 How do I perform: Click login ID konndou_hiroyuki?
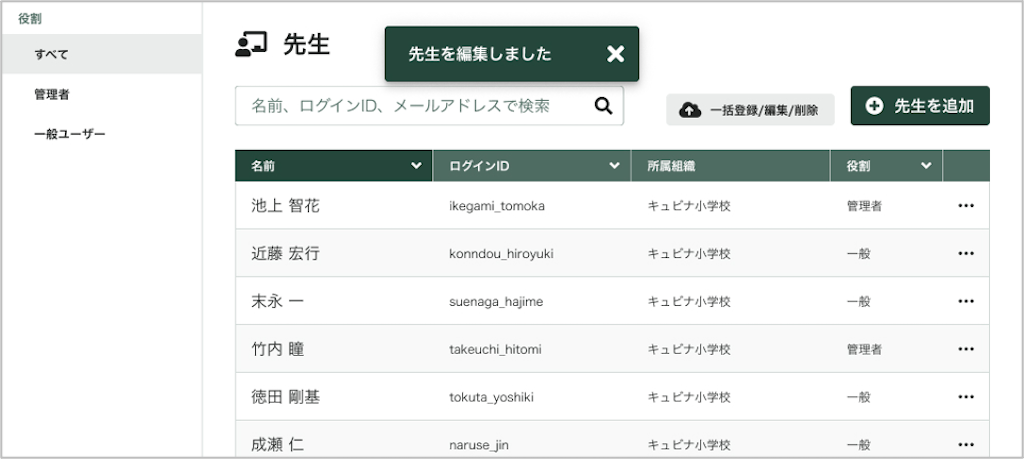pyautogui.click(x=502, y=254)
